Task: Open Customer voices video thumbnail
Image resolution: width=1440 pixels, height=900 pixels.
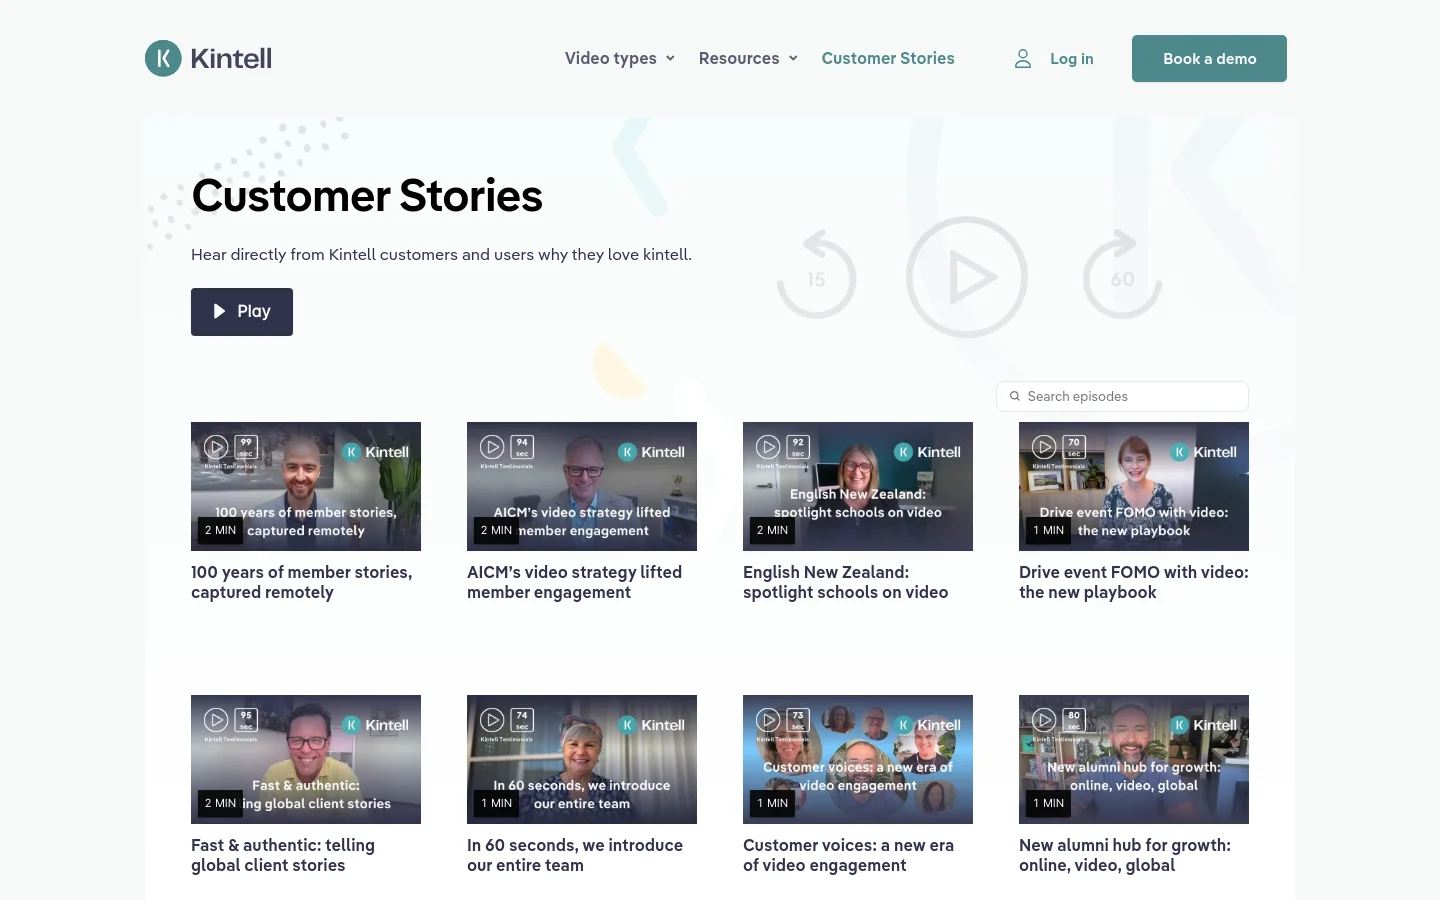Action: (x=858, y=759)
